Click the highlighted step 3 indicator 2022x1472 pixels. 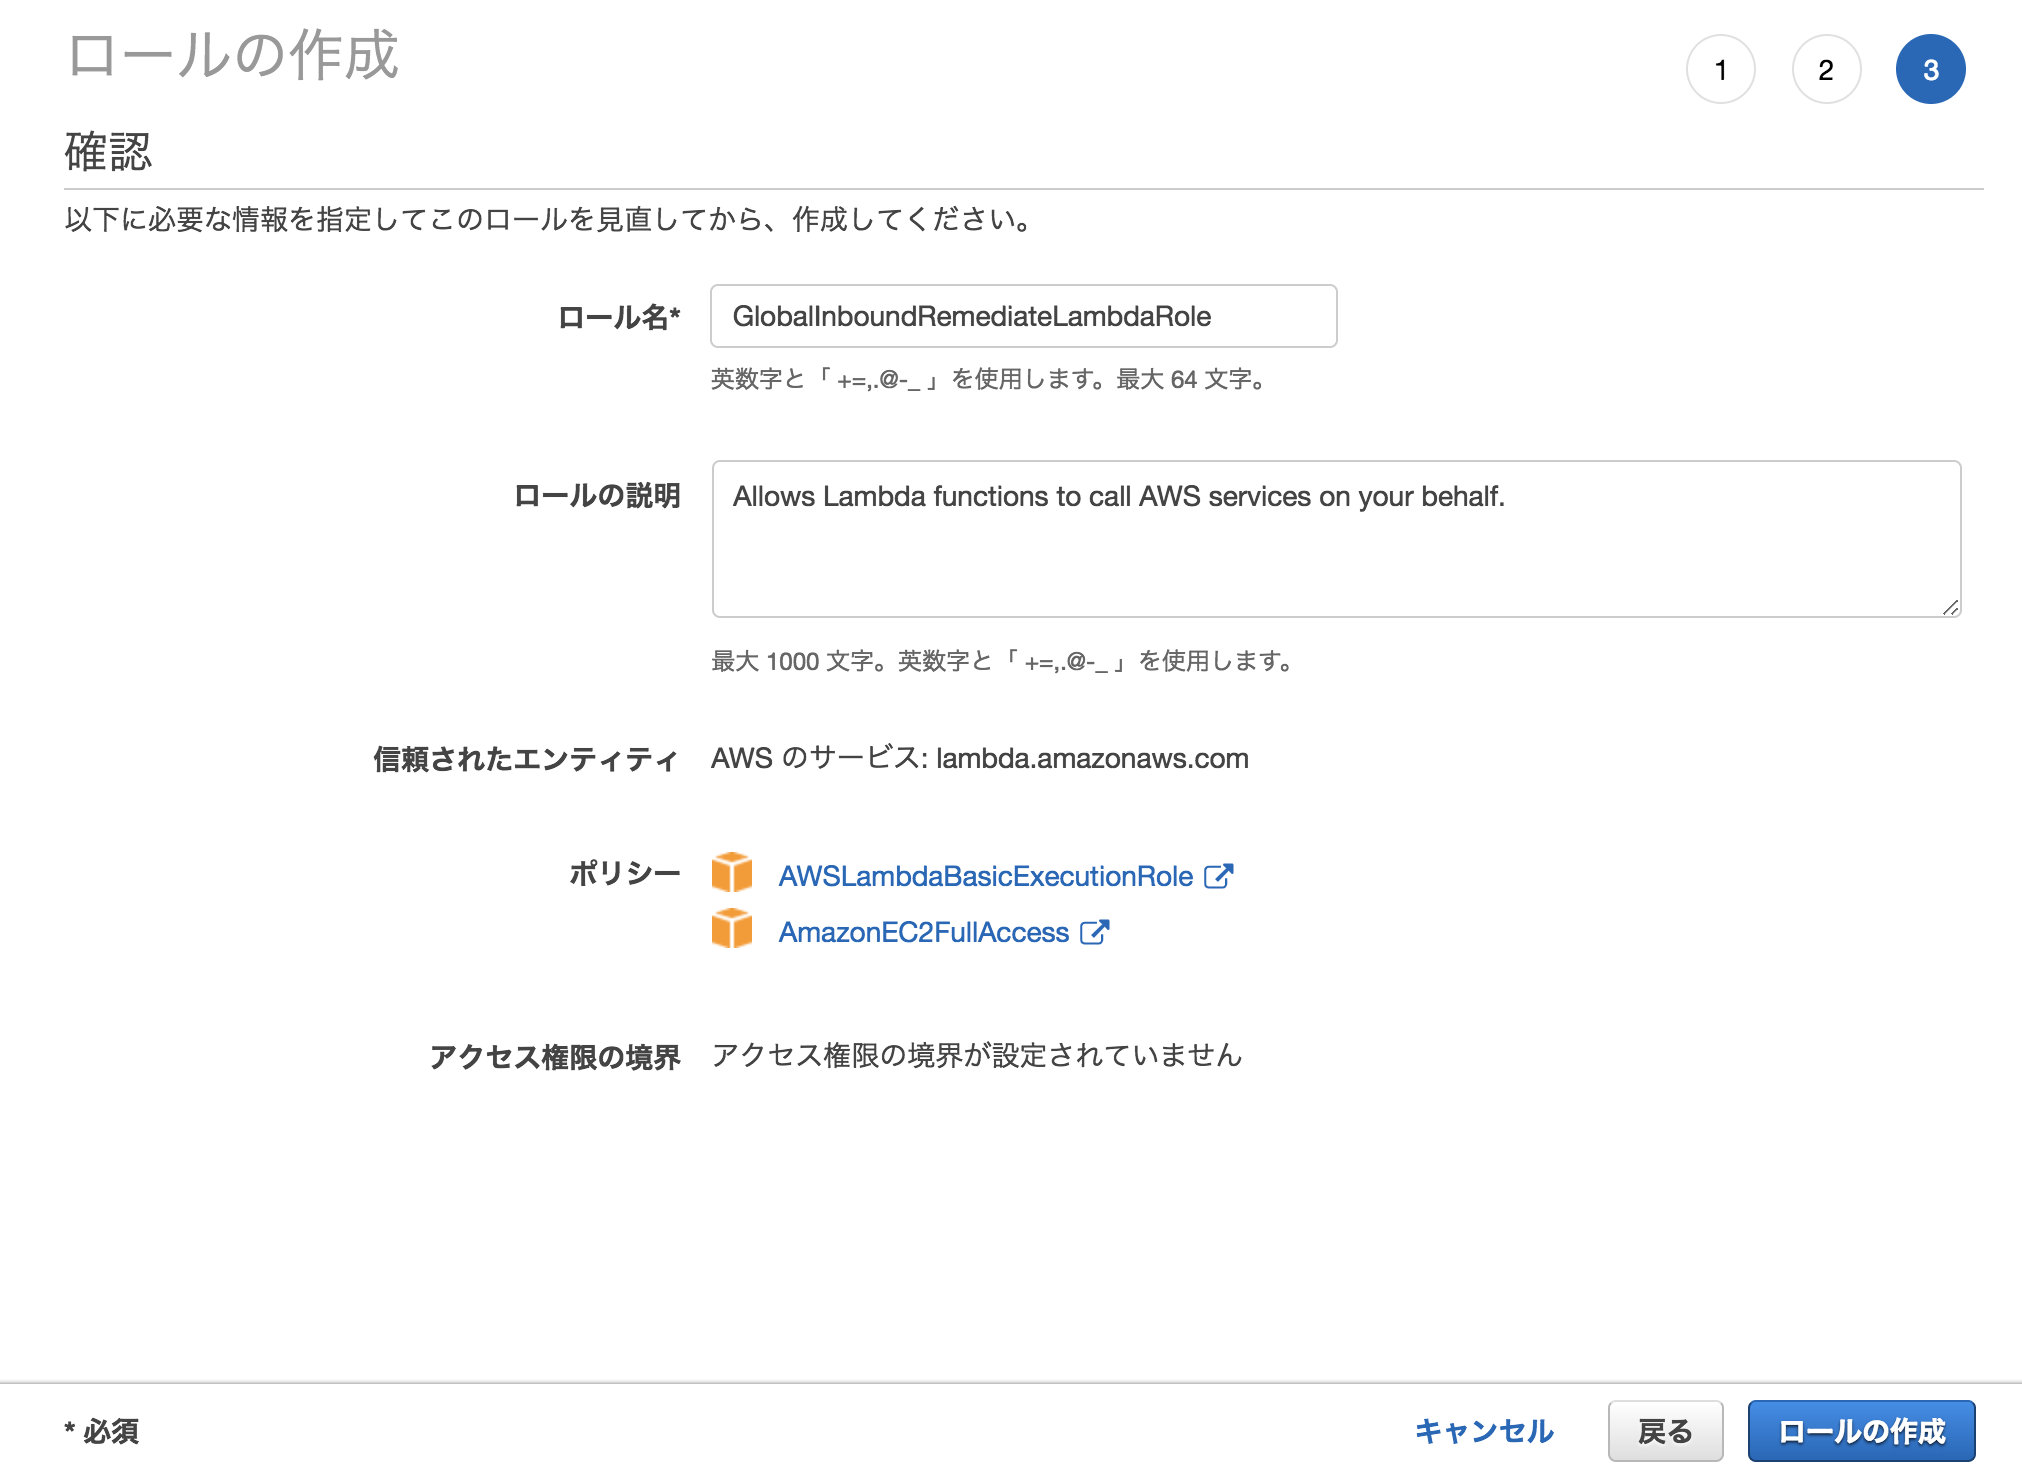pyautogui.click(x=1931, y=69)
